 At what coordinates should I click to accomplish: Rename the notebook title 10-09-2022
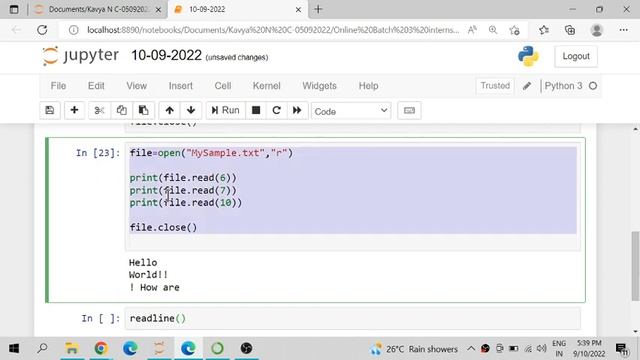pos(166,56)
